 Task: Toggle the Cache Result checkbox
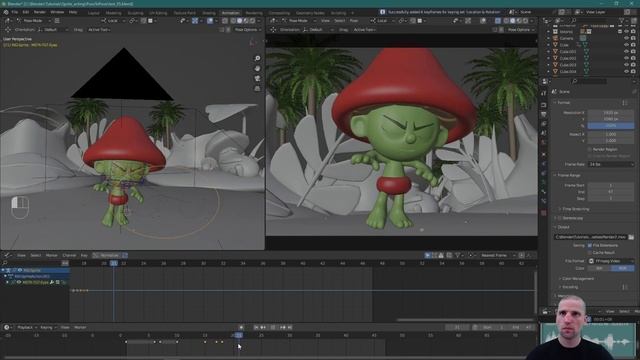(x=589, y=253)
